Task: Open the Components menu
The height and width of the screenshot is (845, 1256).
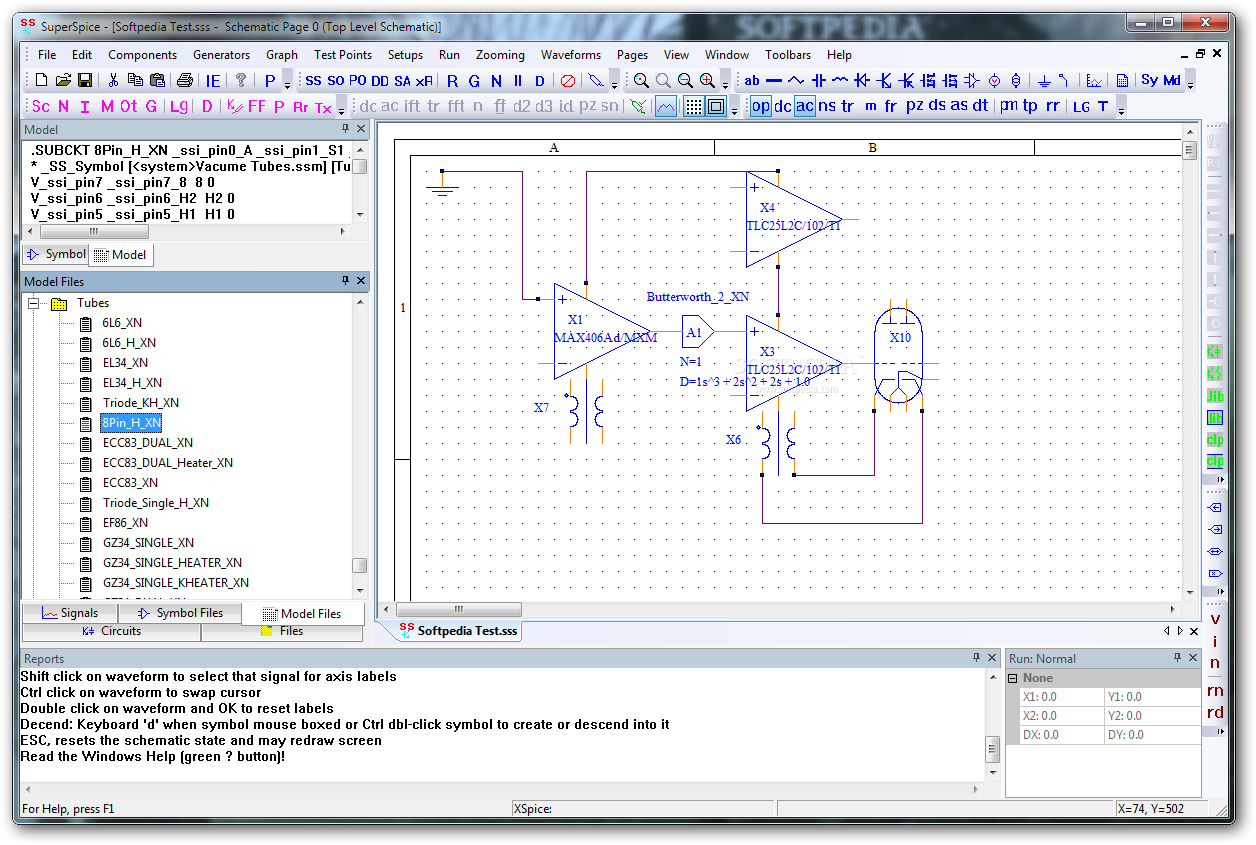Action: tap(142, 55)
